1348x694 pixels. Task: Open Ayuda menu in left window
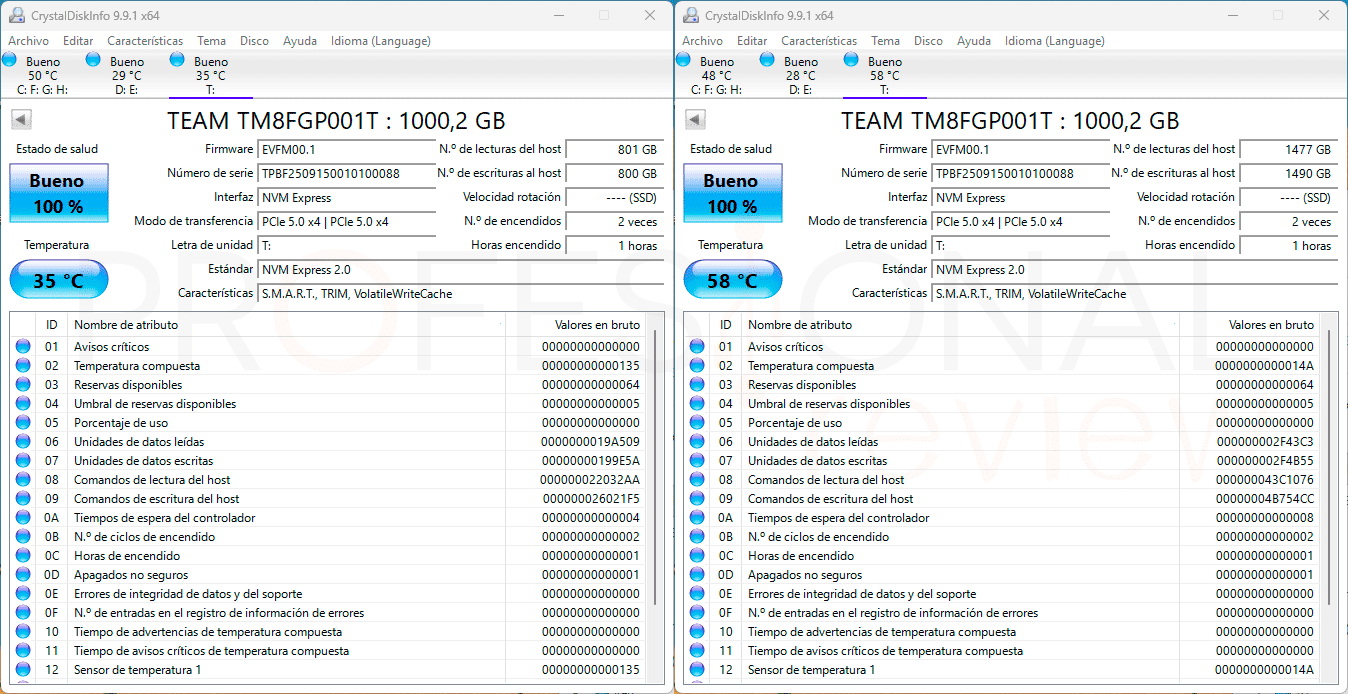pos(300,41)
